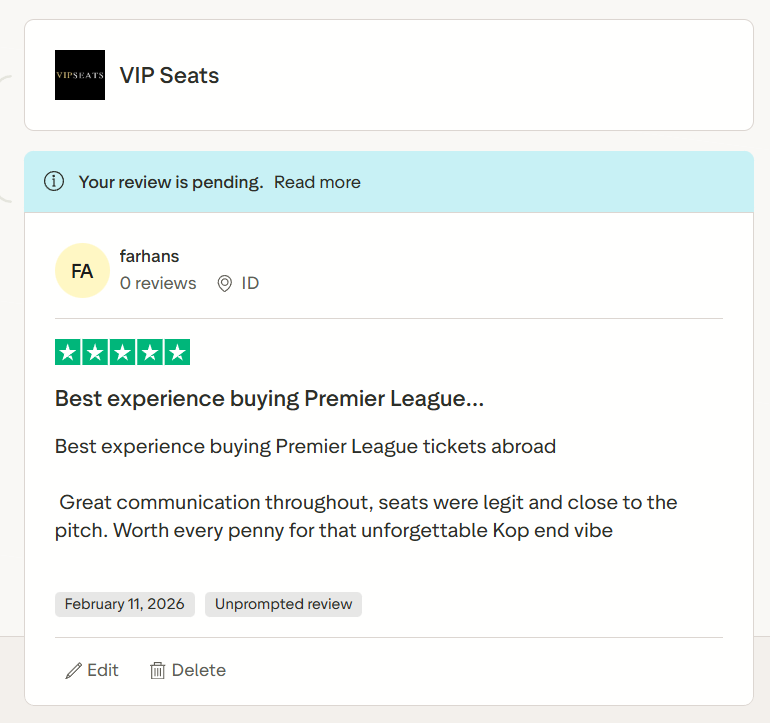Click the ID country label
The image size is (770, 723).
click(250, 283)
